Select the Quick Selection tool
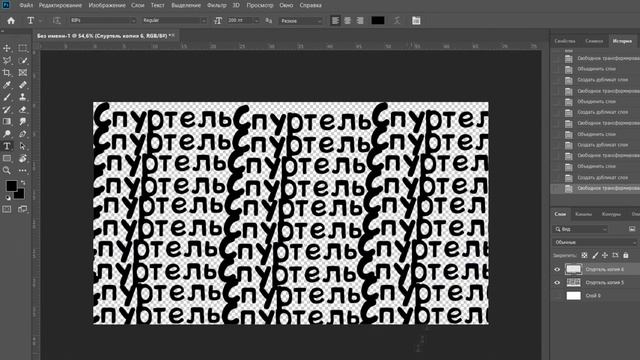This screenshot has width=640, height=360. tap(22, 60)
